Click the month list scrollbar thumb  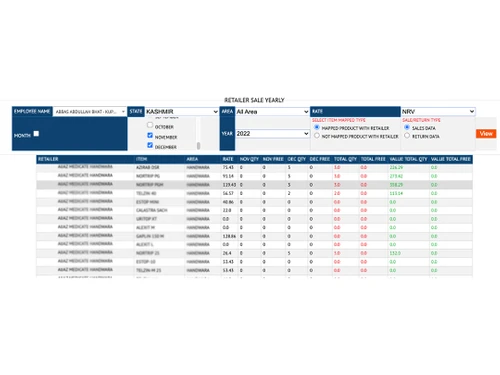(199, 146)
